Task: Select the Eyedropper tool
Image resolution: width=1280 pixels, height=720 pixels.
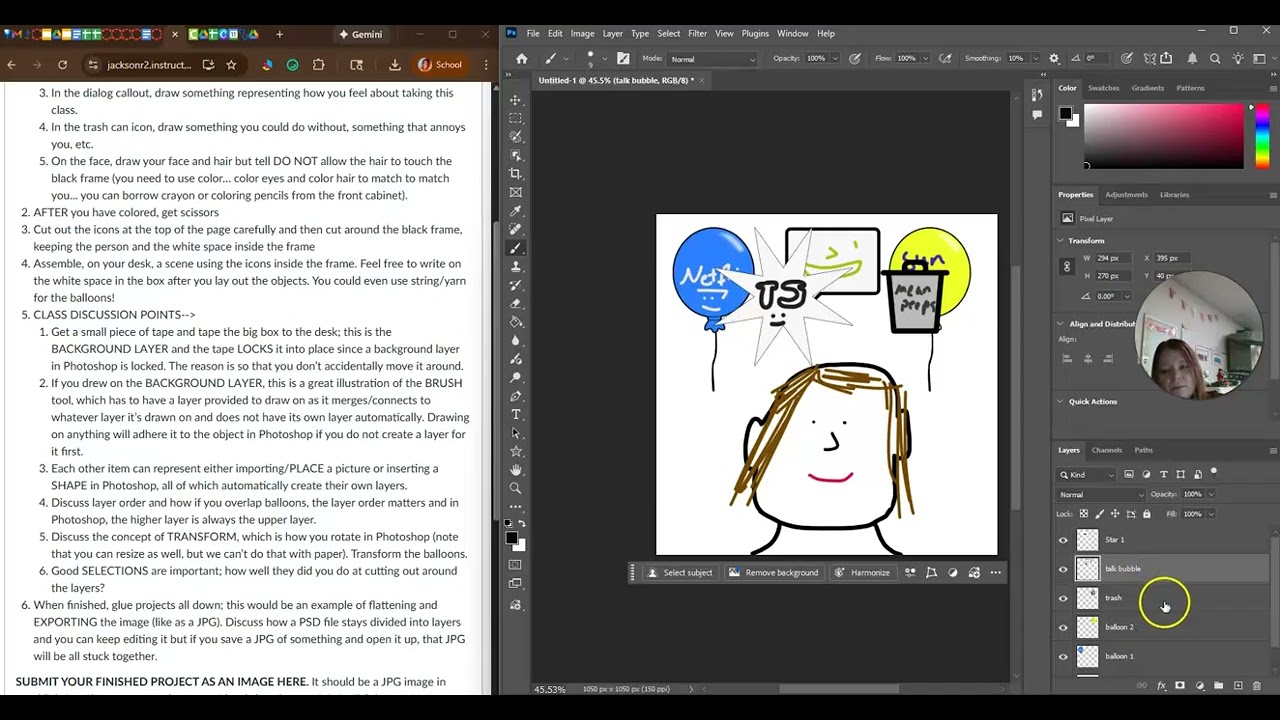Action: click(516, 211)
